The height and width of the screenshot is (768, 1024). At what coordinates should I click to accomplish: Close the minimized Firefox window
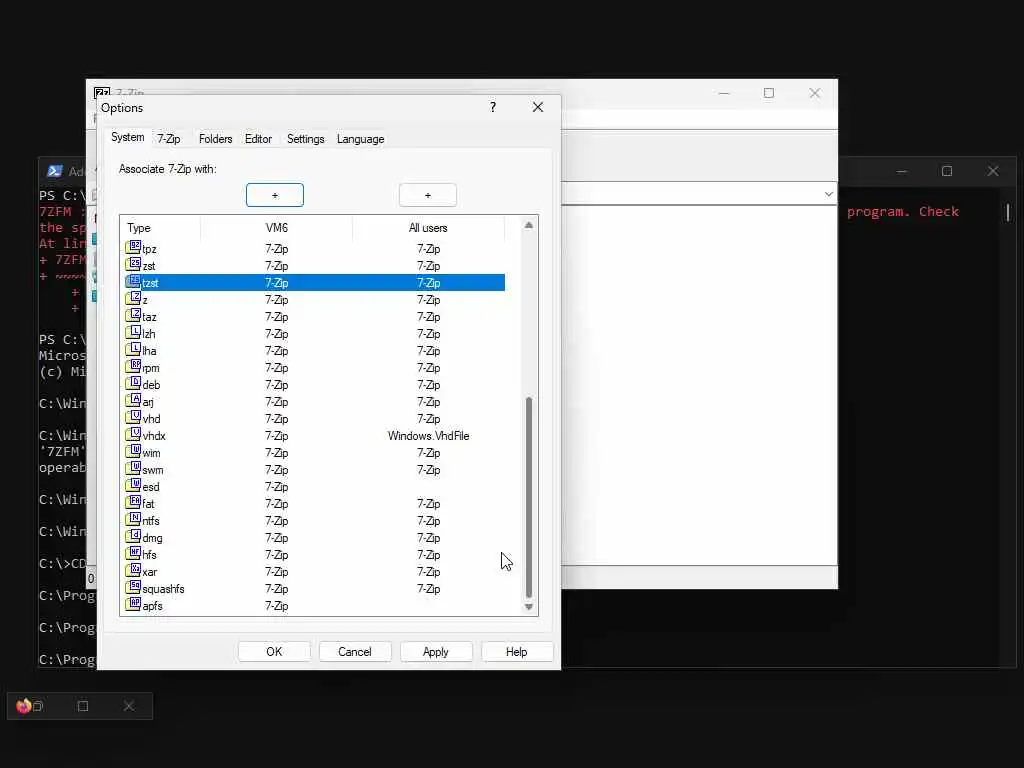(x=129, y=706)
